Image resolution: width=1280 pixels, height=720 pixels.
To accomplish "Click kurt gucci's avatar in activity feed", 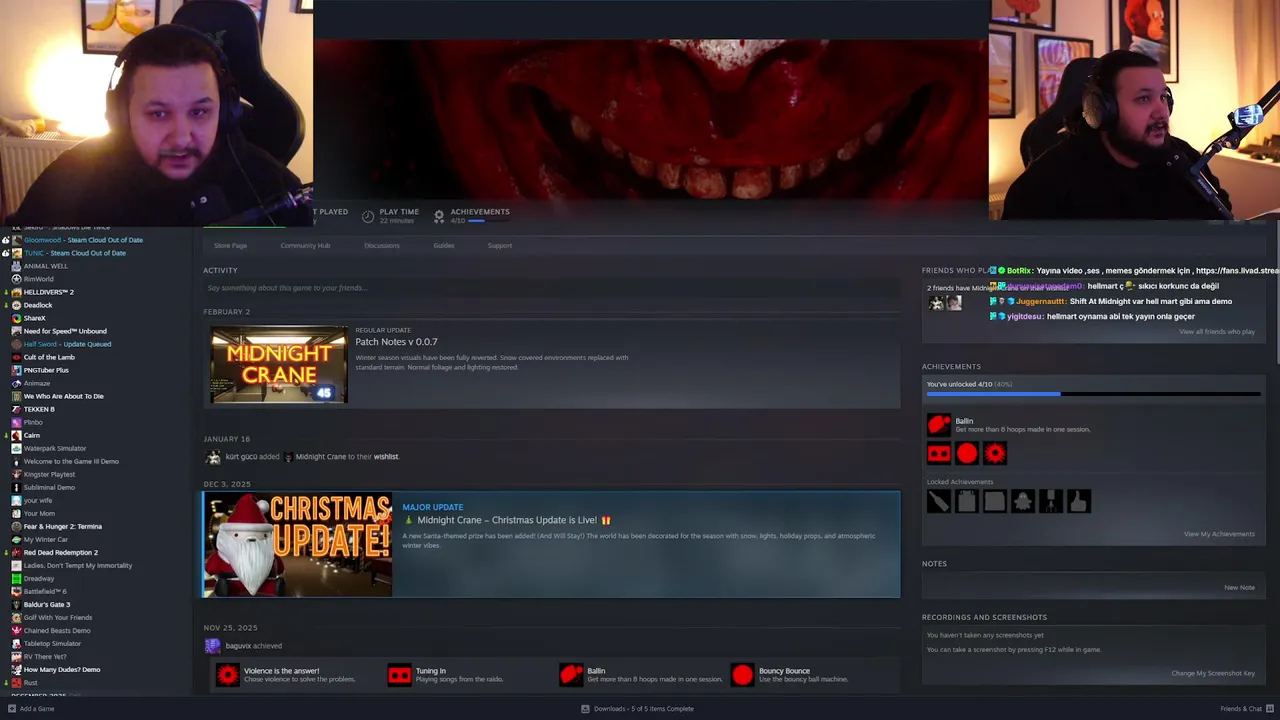I will 213,457.
